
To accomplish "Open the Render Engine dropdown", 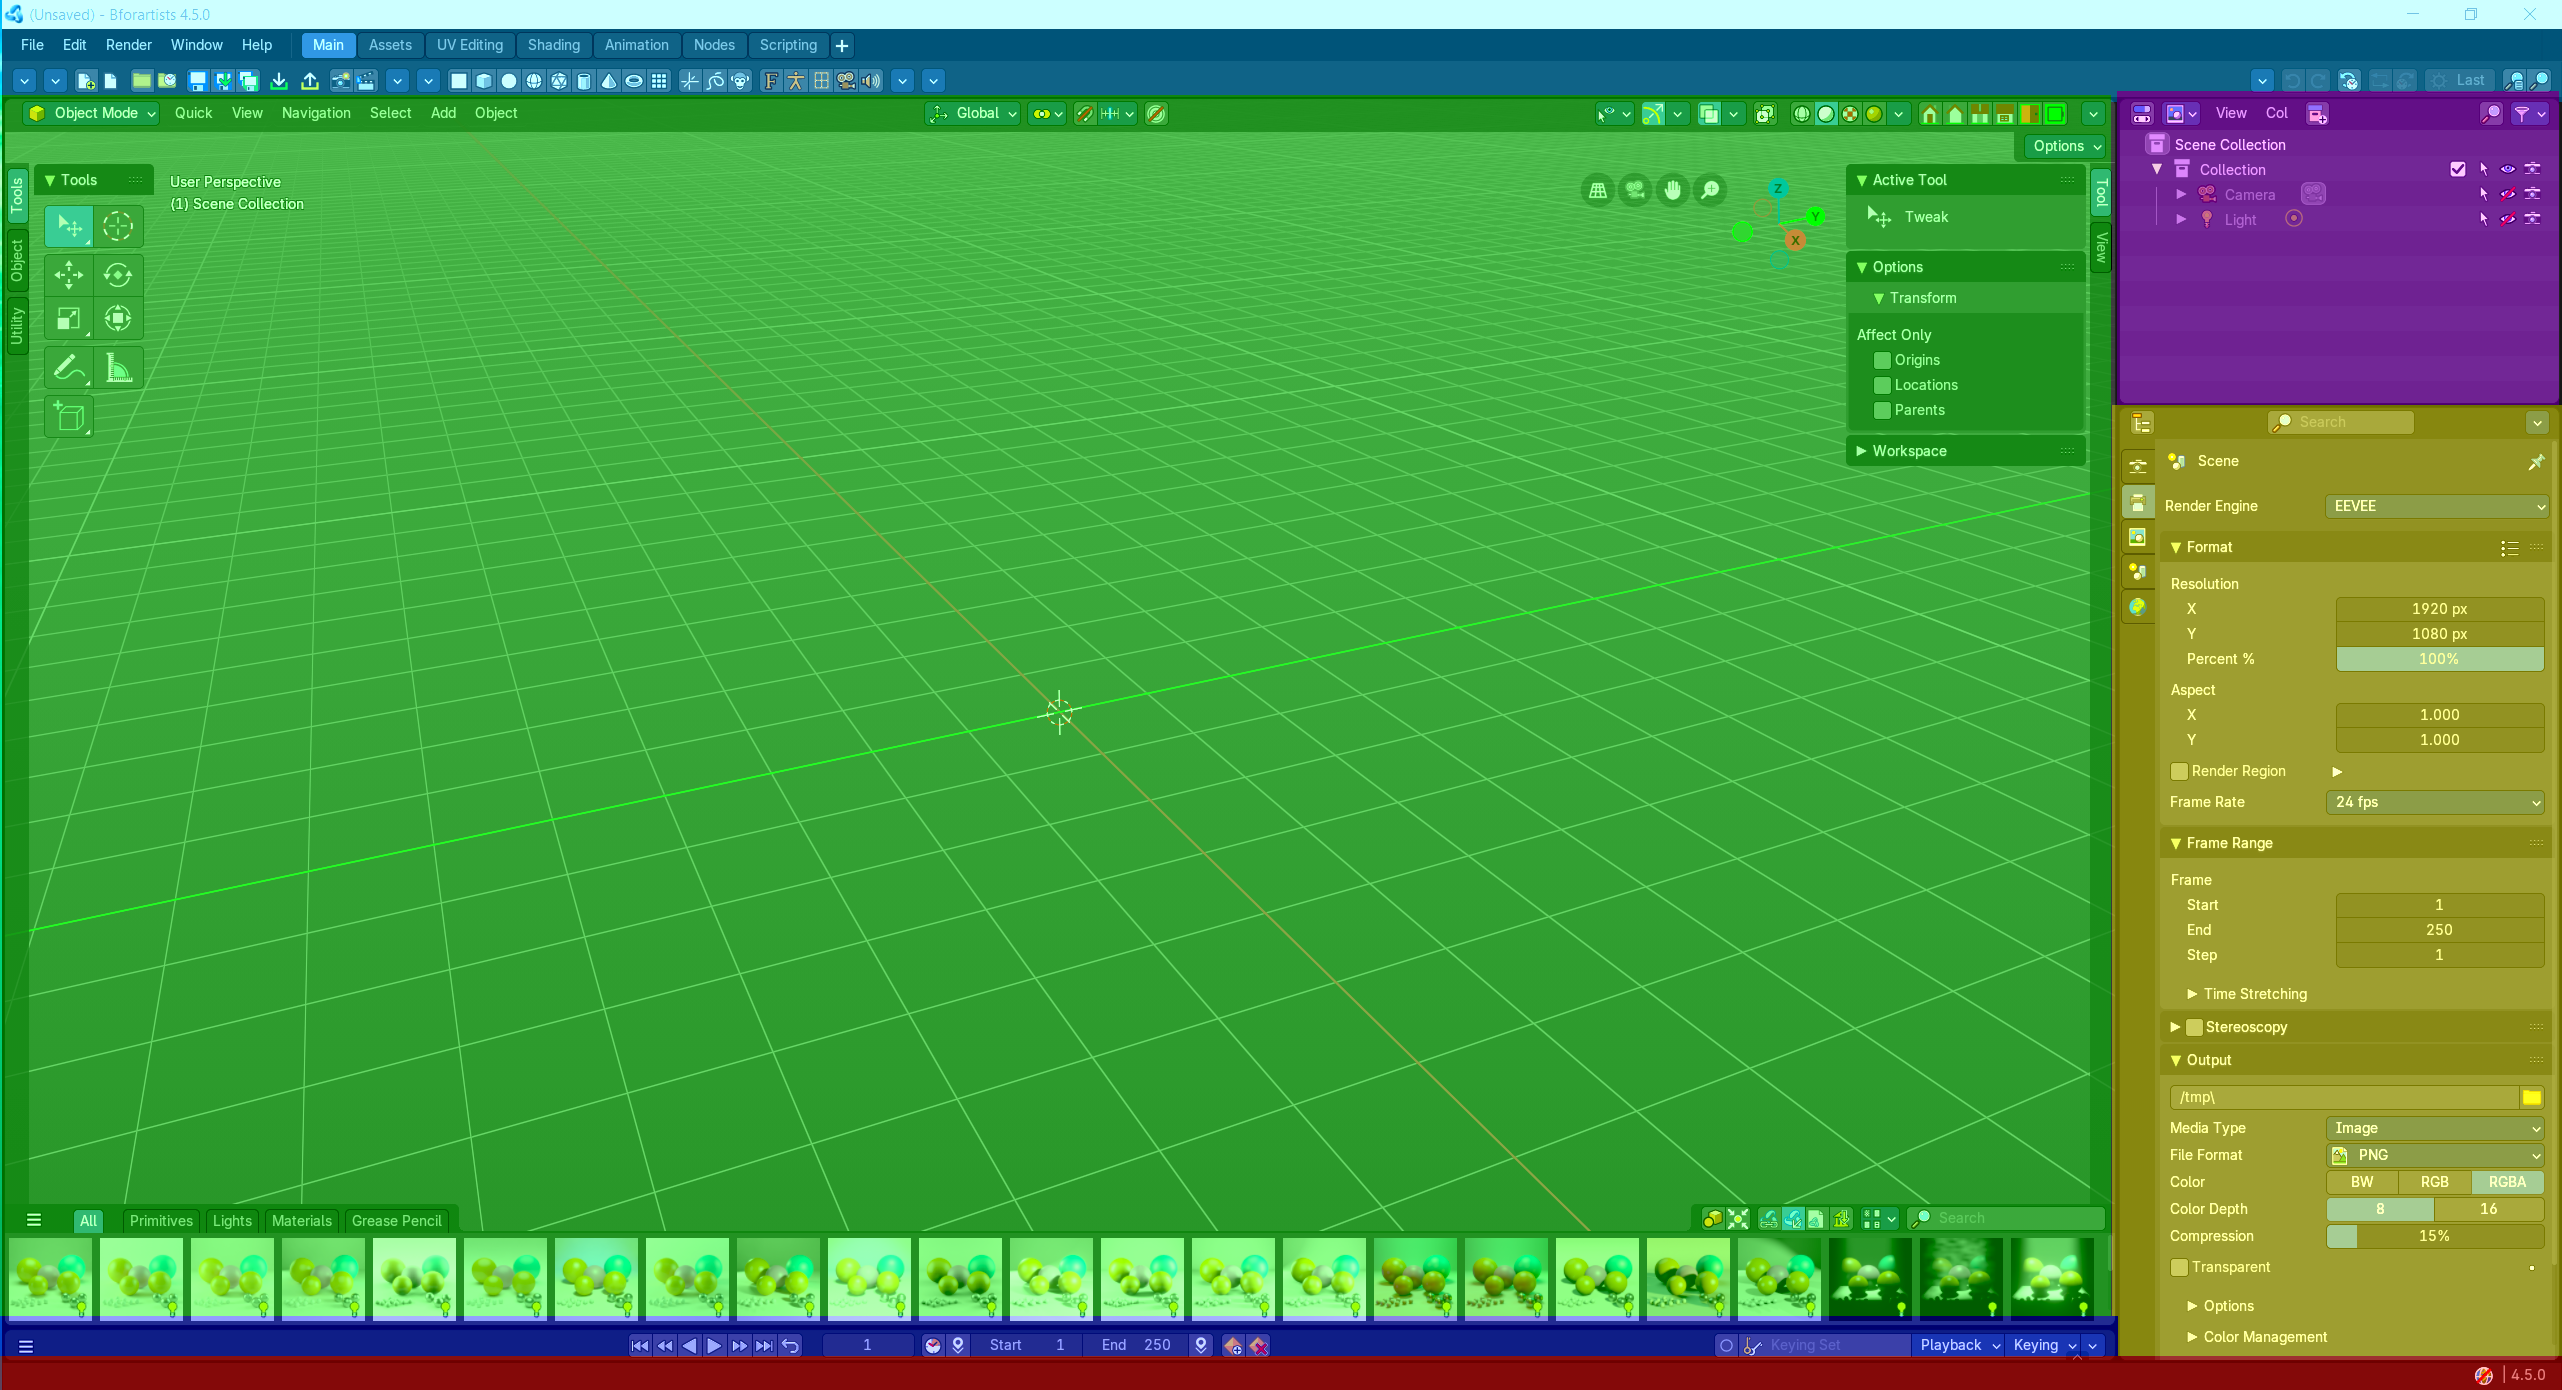I will [x=2436, y=506].
